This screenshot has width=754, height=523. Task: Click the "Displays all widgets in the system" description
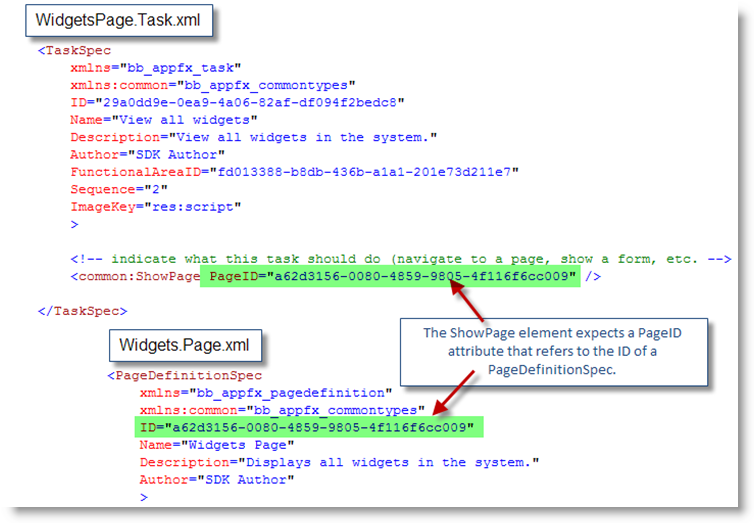(339, 462)
